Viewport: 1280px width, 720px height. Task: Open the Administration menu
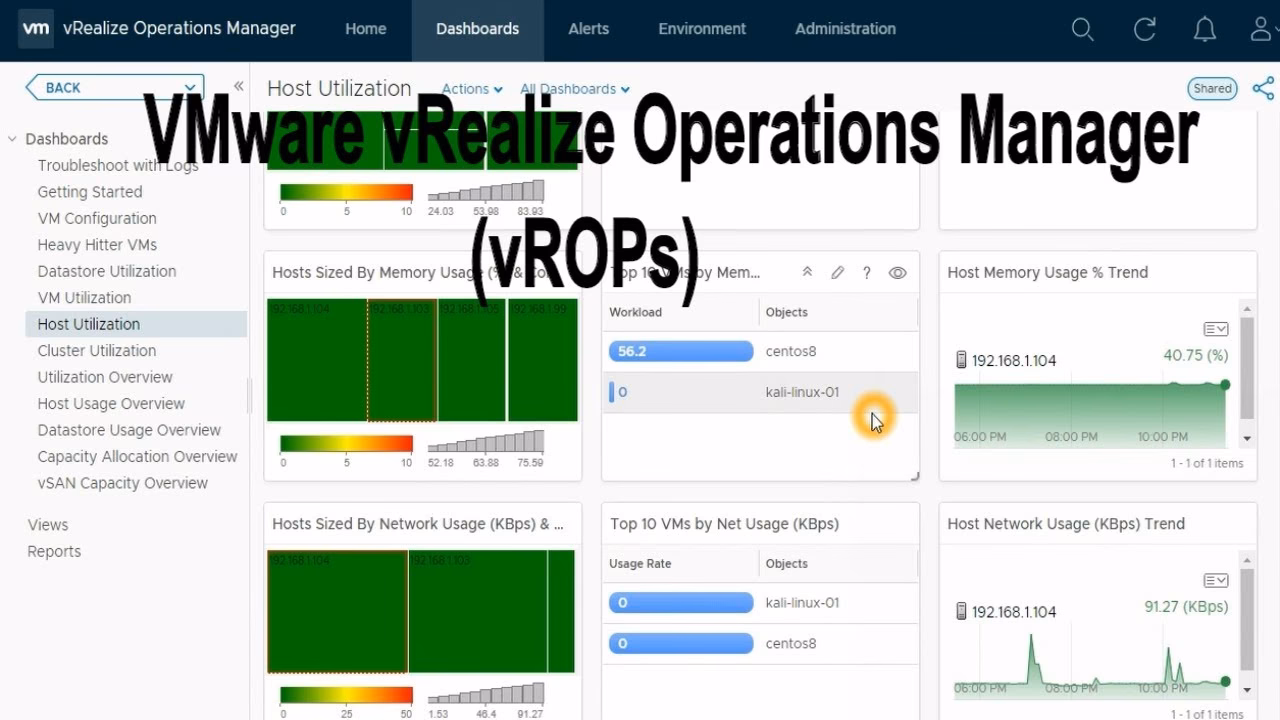[x=845, y=29]
